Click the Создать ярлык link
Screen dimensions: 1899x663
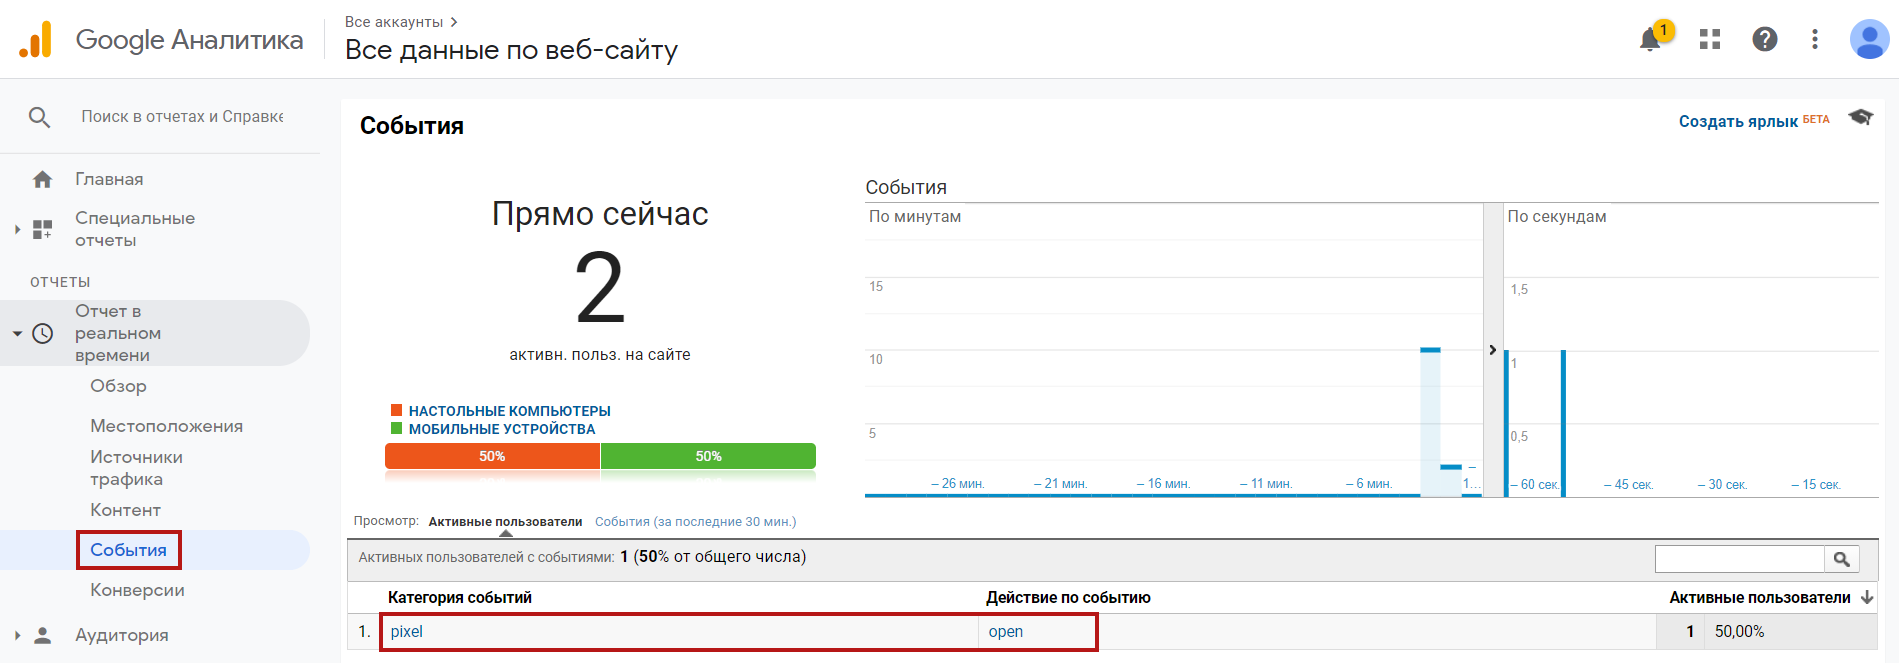(x=1738, y=121)
